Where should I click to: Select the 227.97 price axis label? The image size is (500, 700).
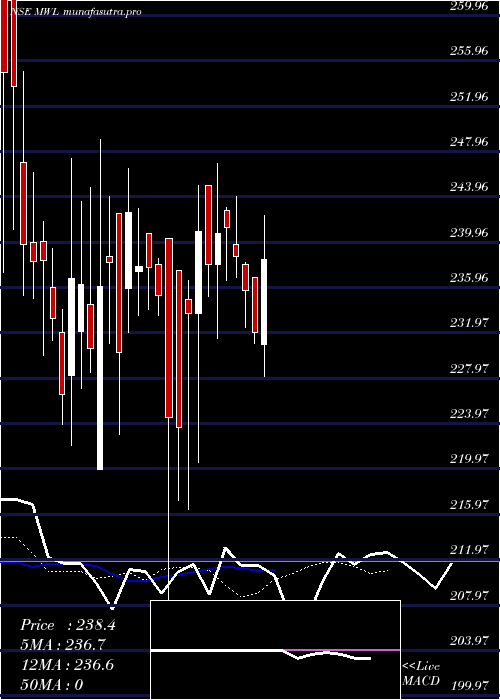[x=469, y=368]
